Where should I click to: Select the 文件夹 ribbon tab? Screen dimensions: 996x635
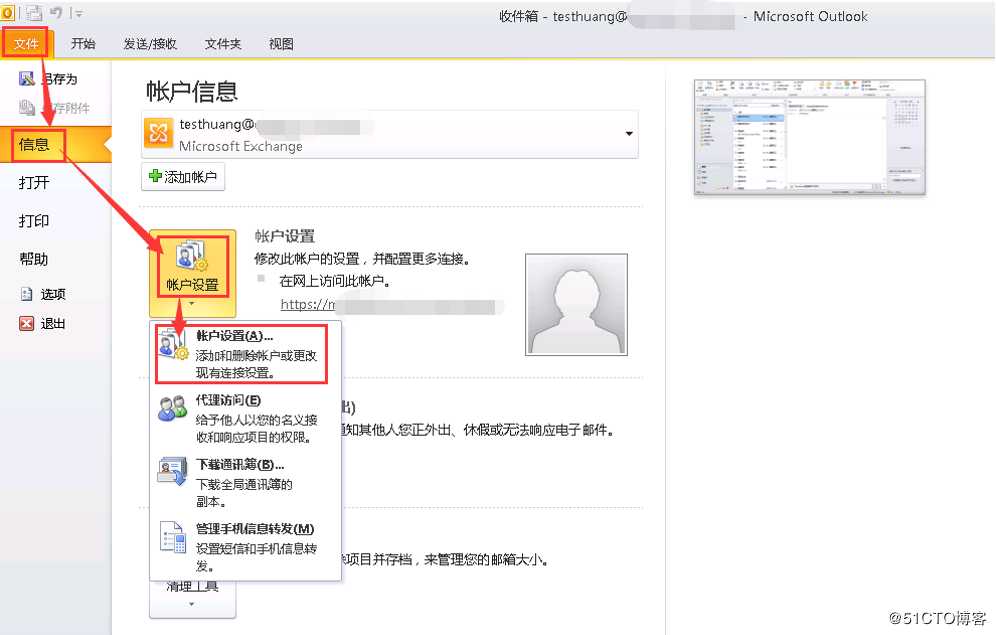coord(222,43)
